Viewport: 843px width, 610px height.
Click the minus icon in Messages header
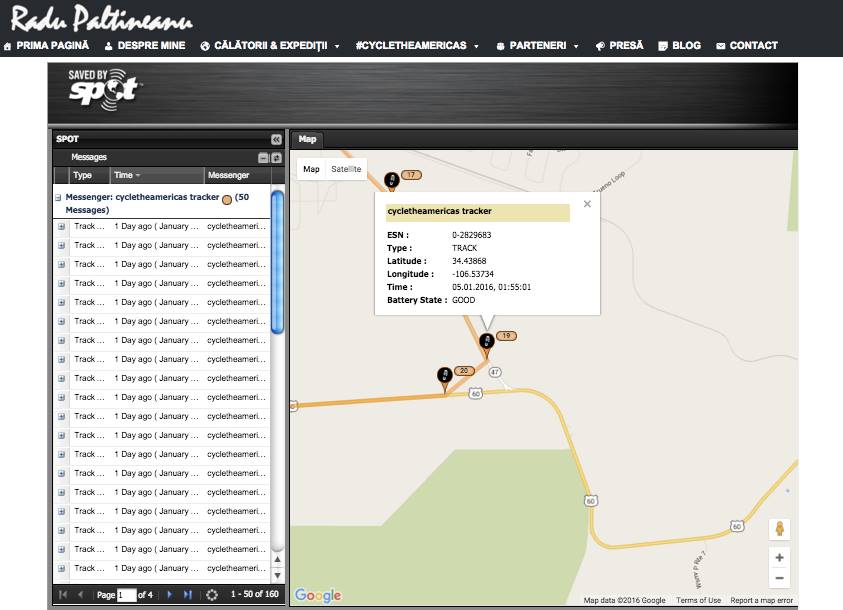coord(264,158)
